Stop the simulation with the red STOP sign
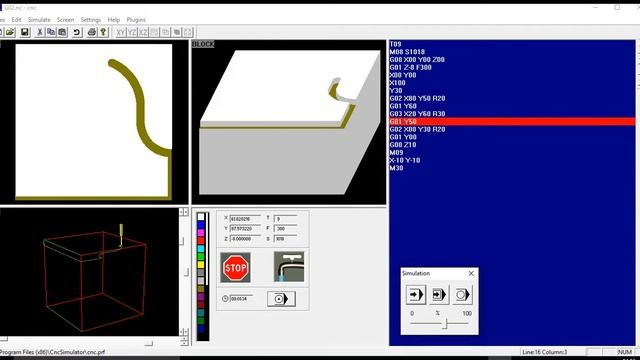The image size is (640, 360). coord(236,267)
